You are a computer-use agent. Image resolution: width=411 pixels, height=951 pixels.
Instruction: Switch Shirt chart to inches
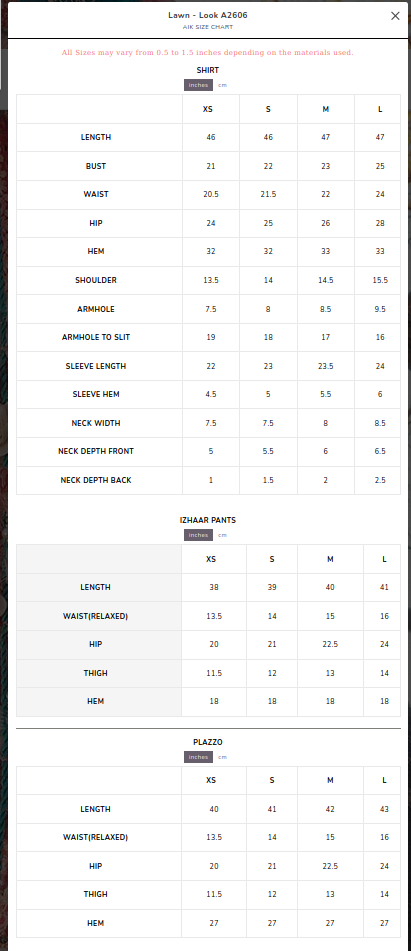click(x=199, y=85)
